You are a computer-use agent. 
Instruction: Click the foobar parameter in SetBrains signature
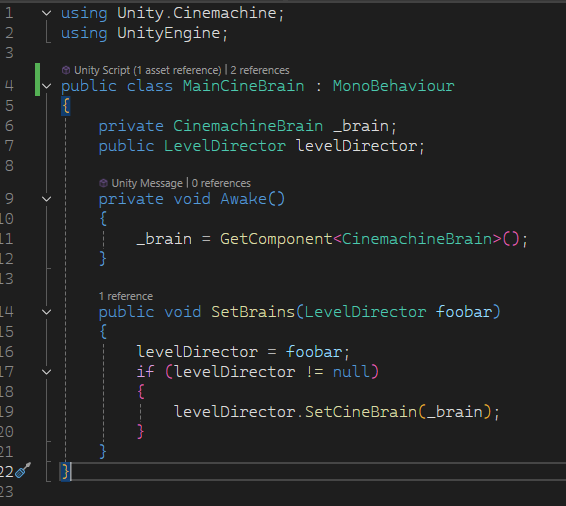coord(464,312)
